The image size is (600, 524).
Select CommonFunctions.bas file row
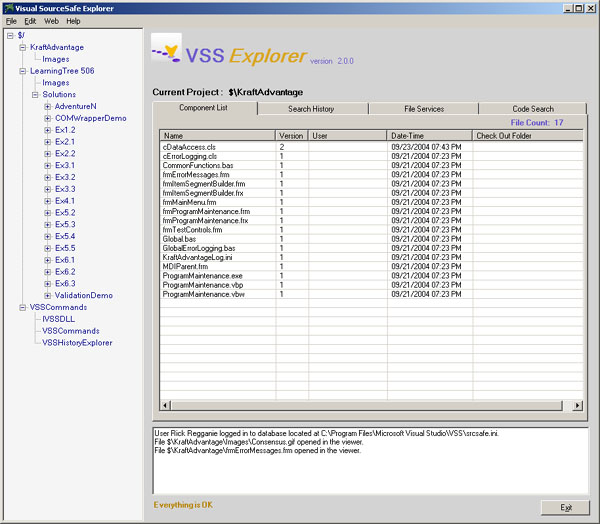pyautogui.click(x=371, y=165)
